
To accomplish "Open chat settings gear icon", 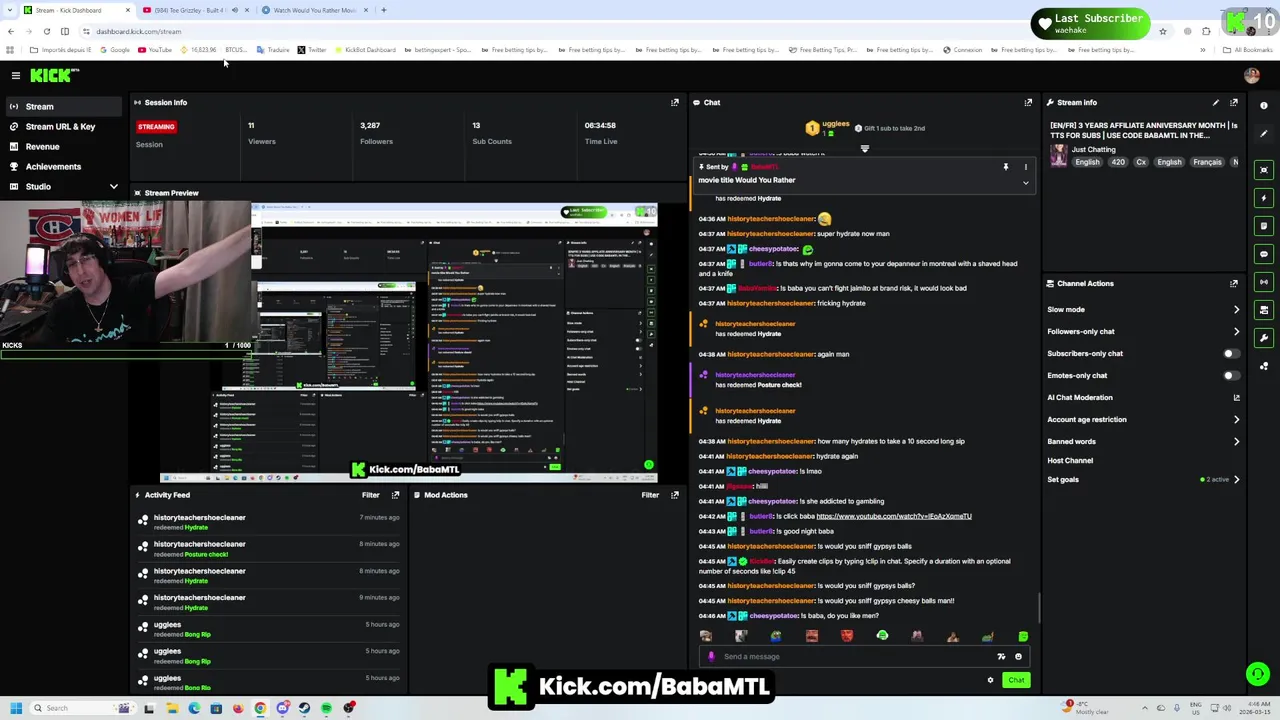I will click(x=991, y=680).
